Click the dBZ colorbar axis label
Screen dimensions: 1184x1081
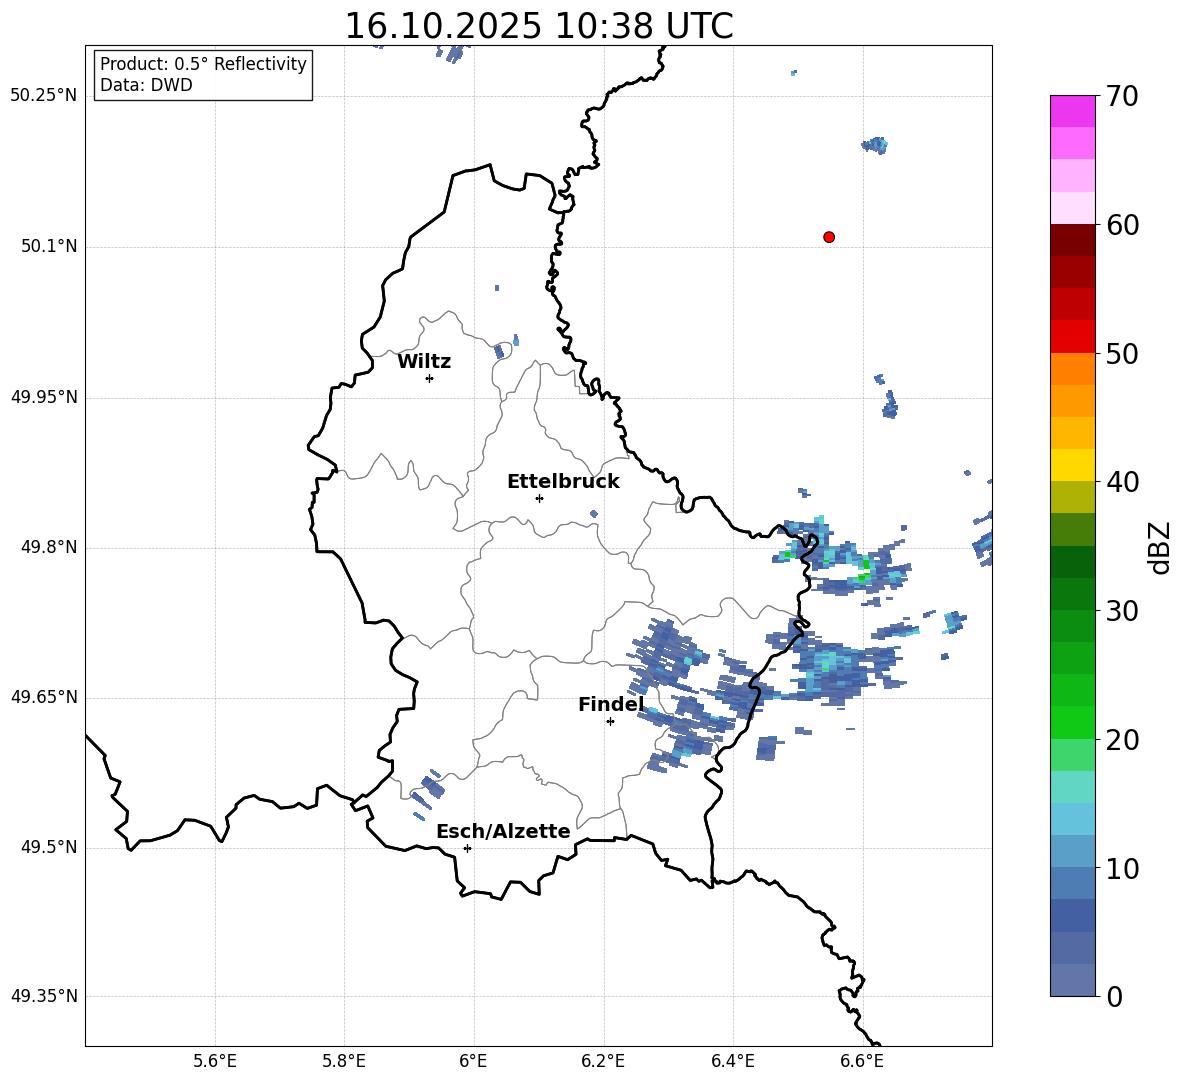[1161, 547]
